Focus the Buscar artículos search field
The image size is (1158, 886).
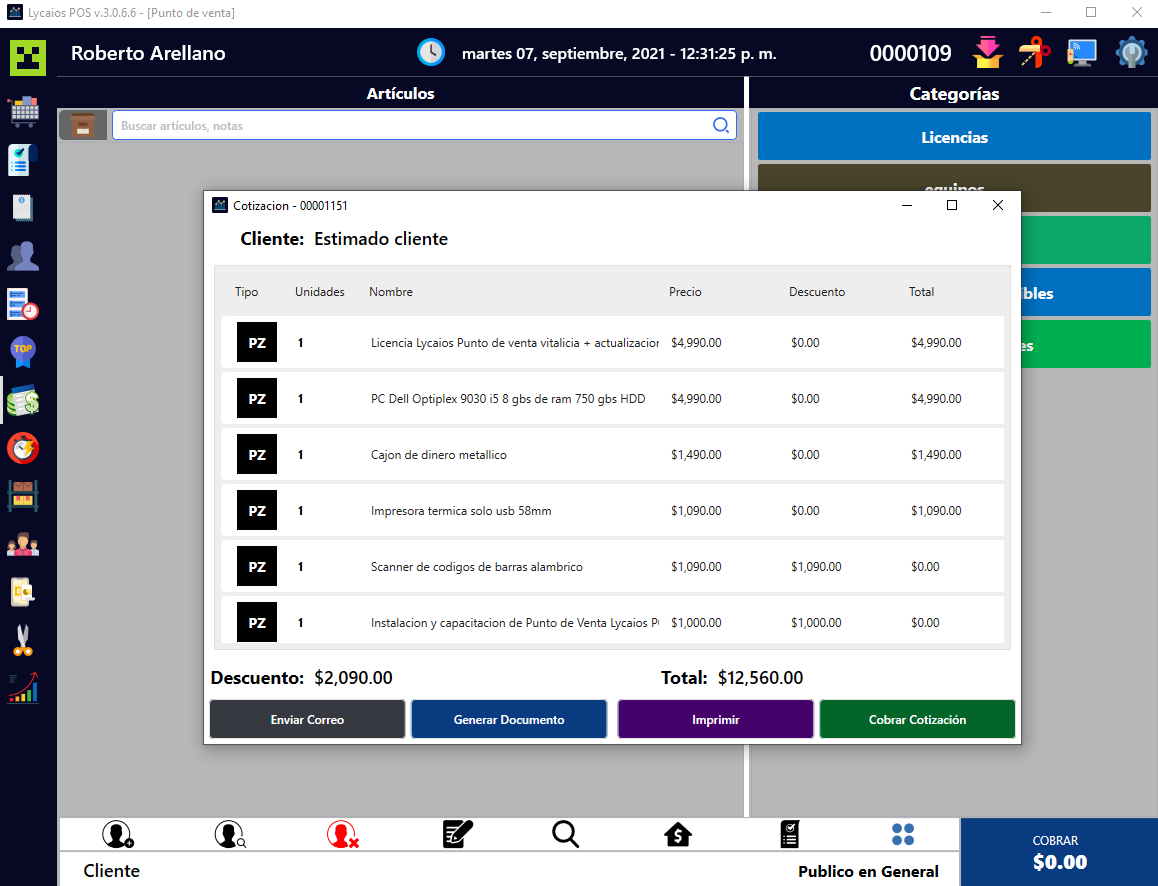pos(410,126)
